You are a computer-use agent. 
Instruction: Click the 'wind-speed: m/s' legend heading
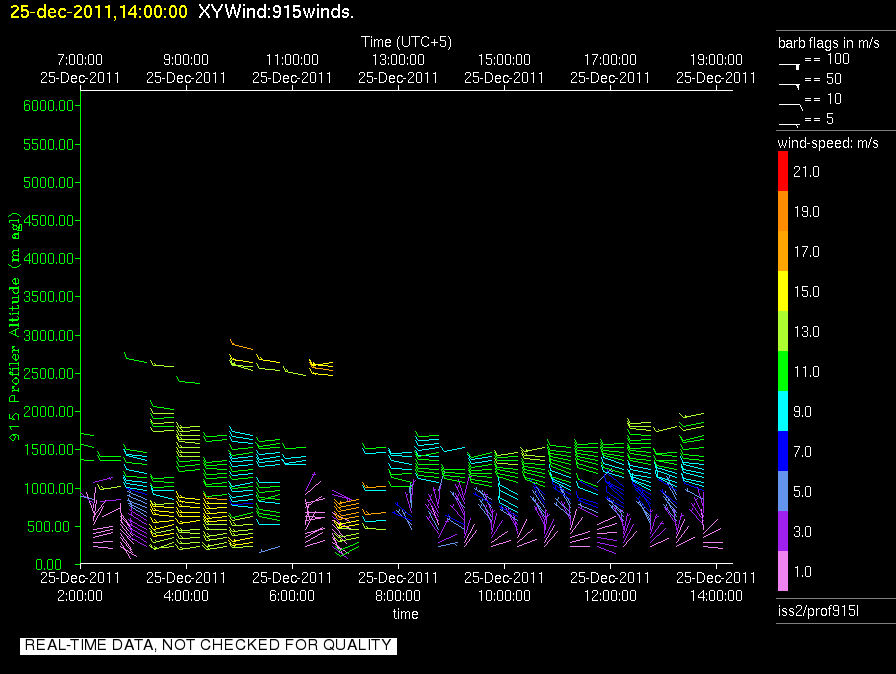[x=828, y=143]
